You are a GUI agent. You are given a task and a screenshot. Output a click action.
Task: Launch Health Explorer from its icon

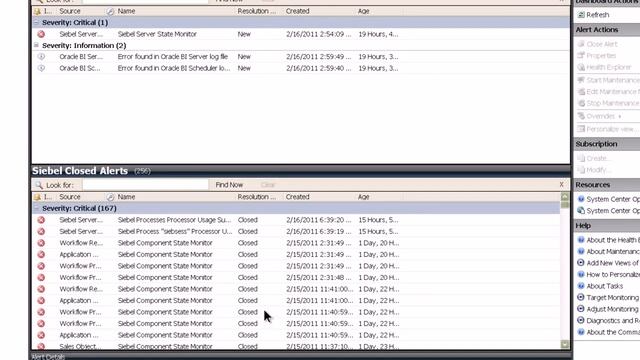pyautogui.click(x=581, y=67)
